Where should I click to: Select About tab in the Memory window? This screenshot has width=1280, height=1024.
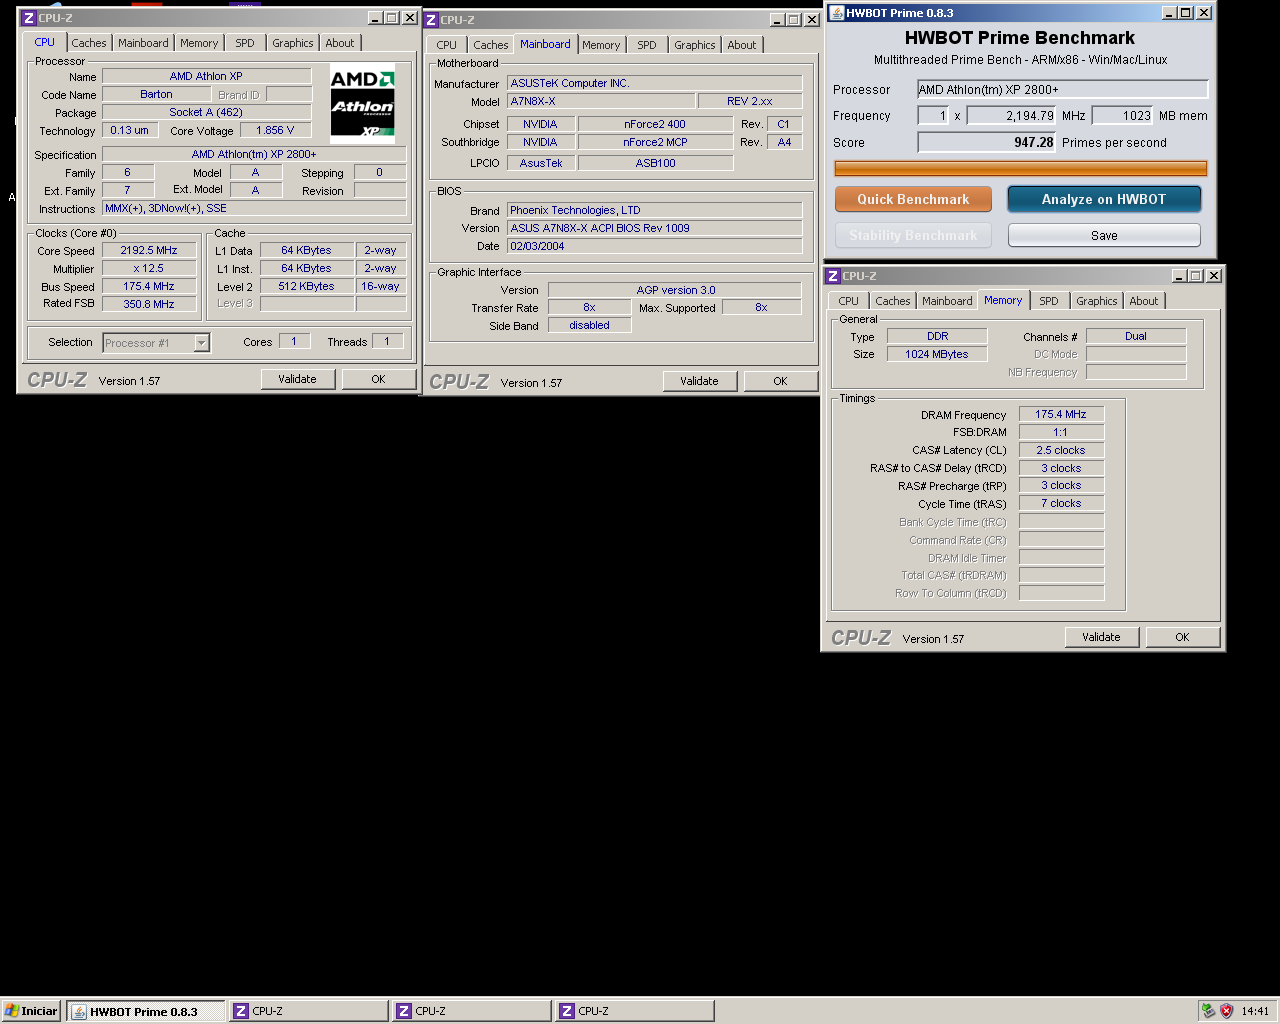[1144, 301]
